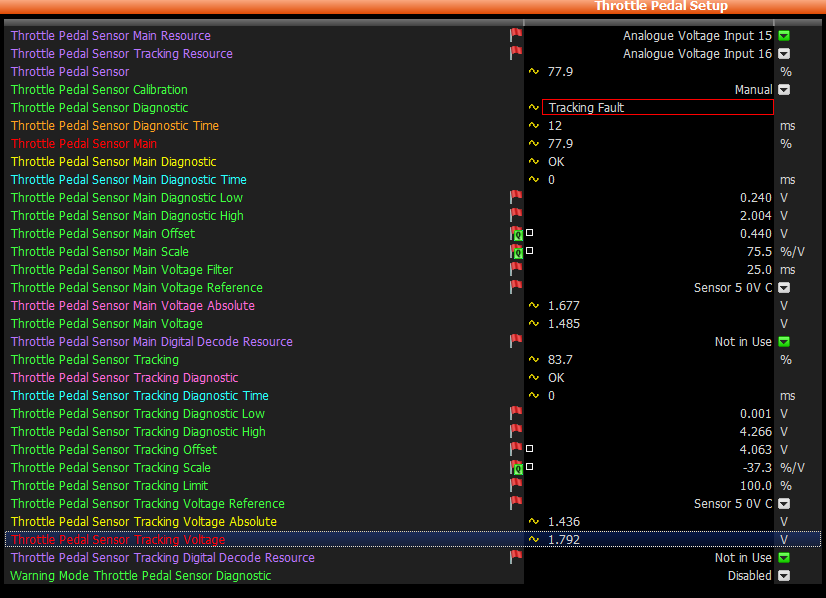Toggle the small checkbox on Main Scale row
826x598 pixels.
pyautogui.click(x=530, y=251)
